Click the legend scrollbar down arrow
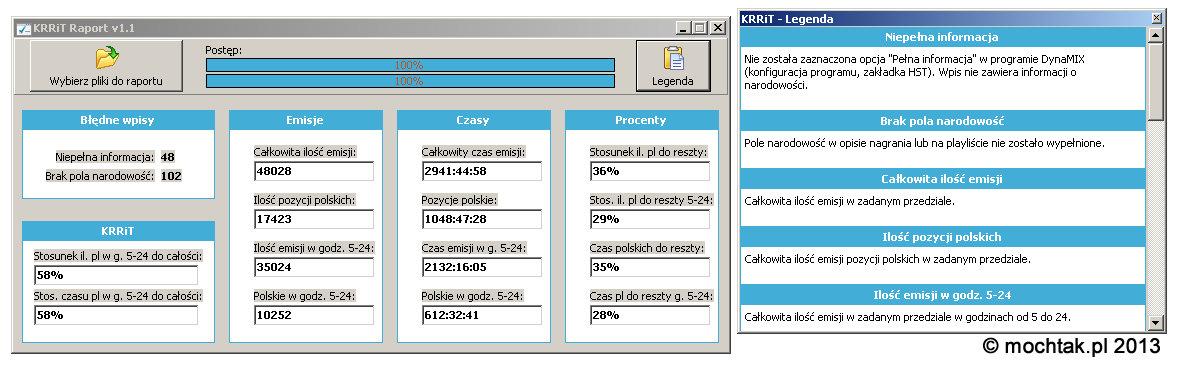This screenshot has width=1188, height=381. click(x=1155, y=323)
